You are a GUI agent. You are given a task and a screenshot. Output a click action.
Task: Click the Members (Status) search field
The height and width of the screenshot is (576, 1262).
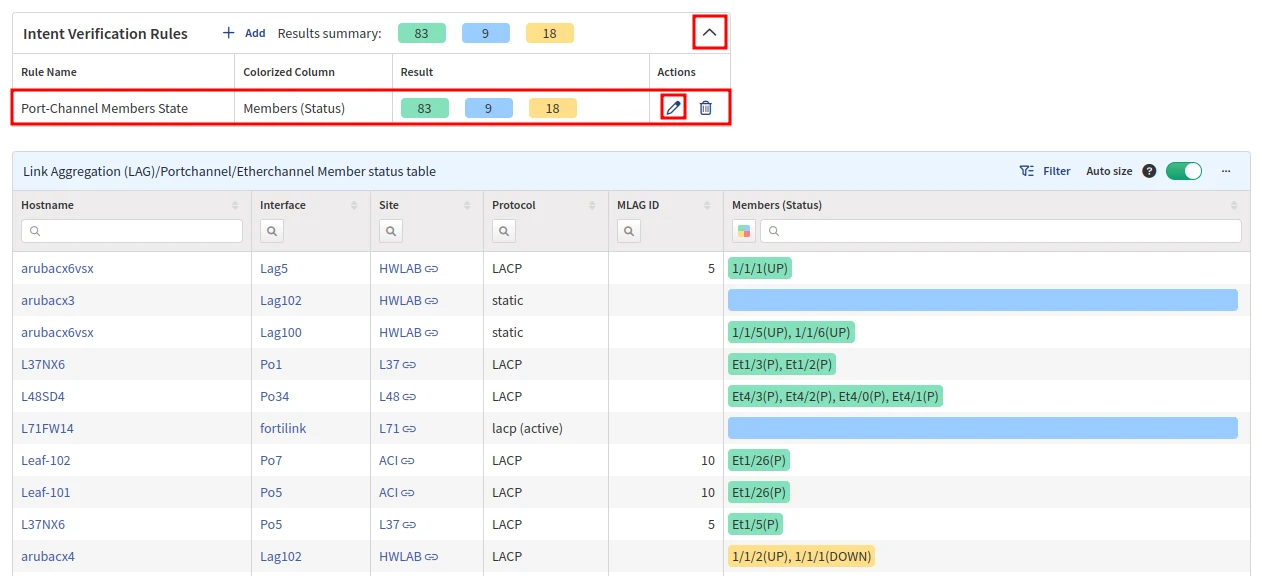click(1000, 231)
